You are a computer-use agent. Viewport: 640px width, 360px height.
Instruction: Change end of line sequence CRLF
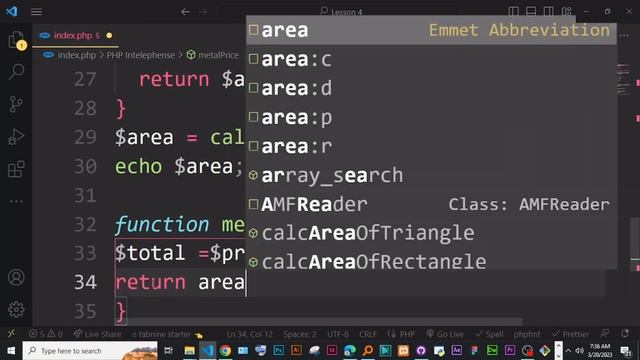pos(368,334)
